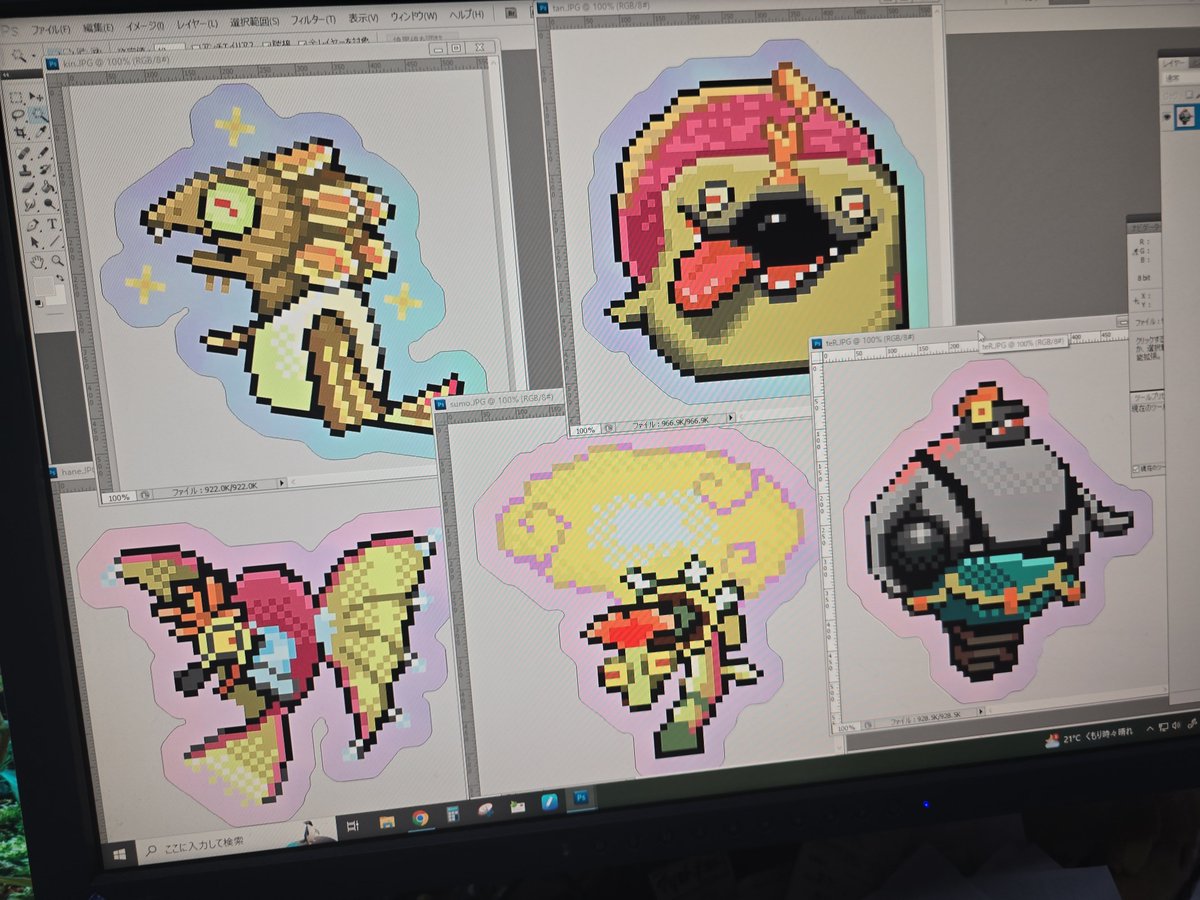1200x900 pixels.
Task: Open the Windows Start menu
Action: pyautogui.click(x=120, y=854)
